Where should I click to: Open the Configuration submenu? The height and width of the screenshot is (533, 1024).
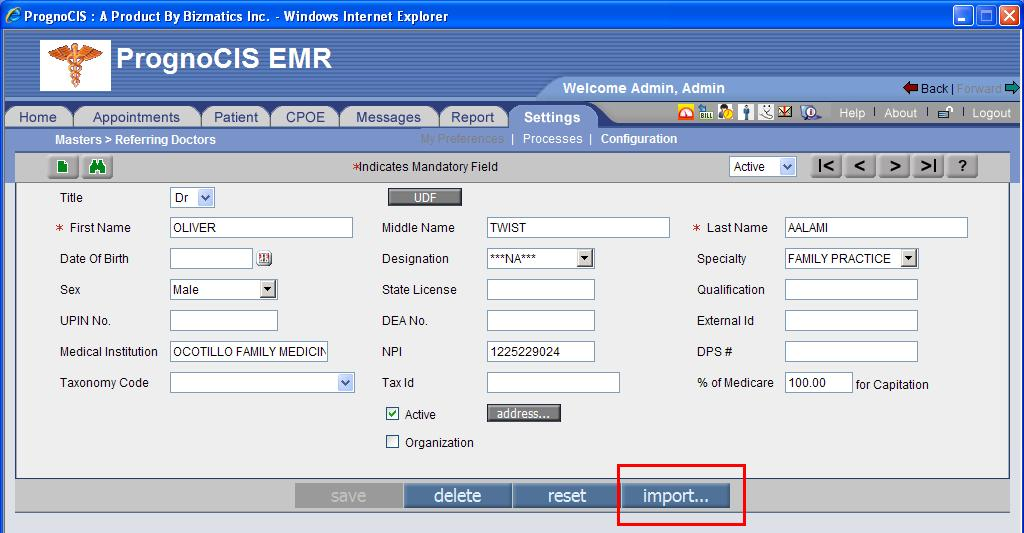(x=639, y=138)
